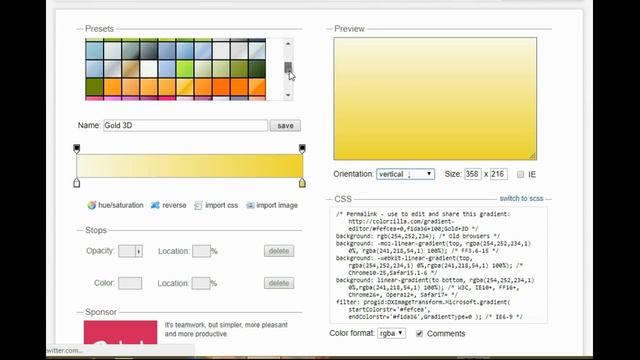The width and height of the screenshot is (640, 360).
Task: Choose the dark forest green preset
Action: pyautogui.click(x=257, y=69)
